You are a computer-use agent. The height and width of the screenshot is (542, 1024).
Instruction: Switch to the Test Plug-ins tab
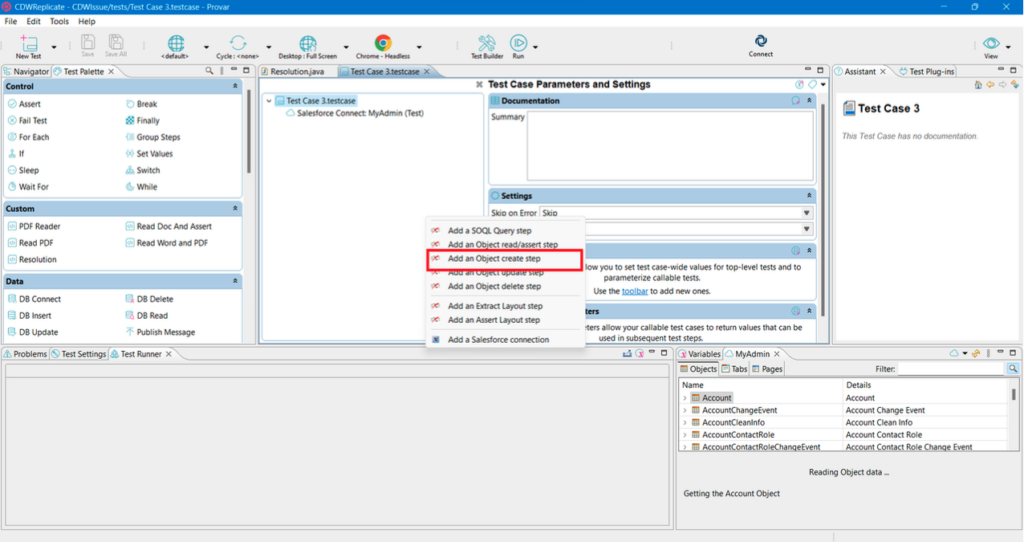927,71
